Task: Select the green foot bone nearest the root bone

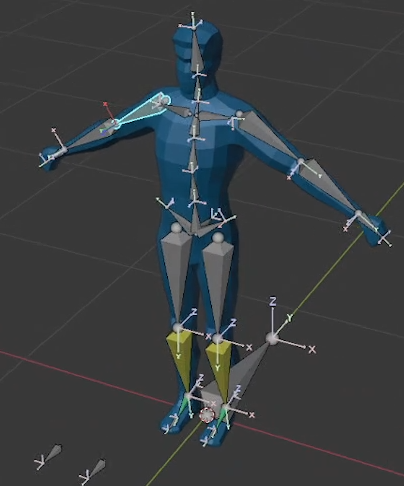Action: [222, 417]
